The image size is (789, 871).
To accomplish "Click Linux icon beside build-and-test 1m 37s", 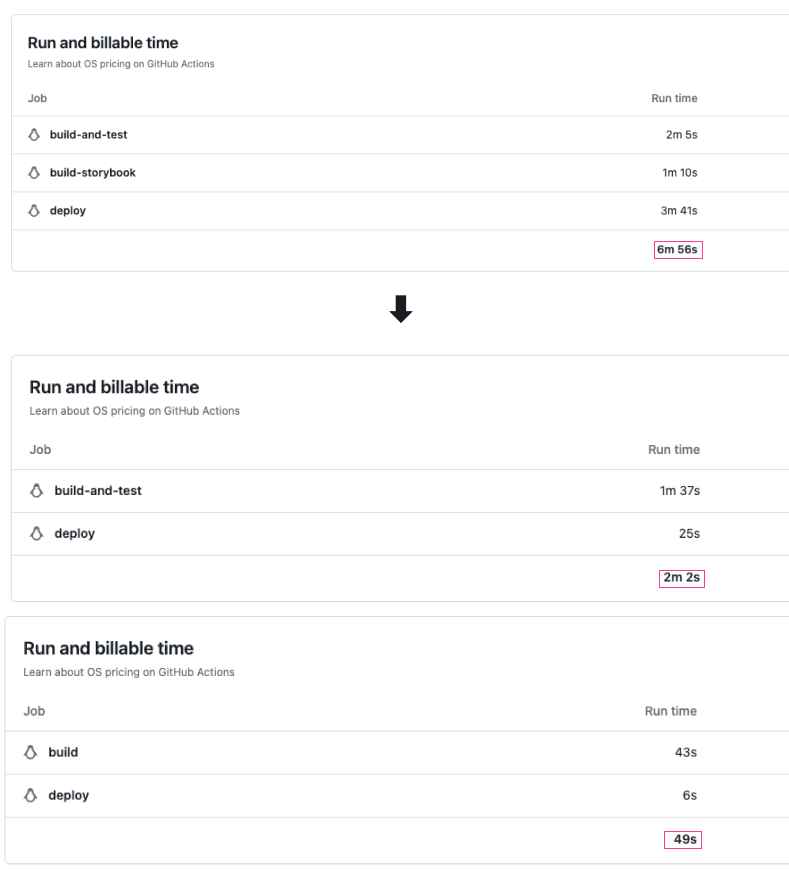I will pos(37,490).
